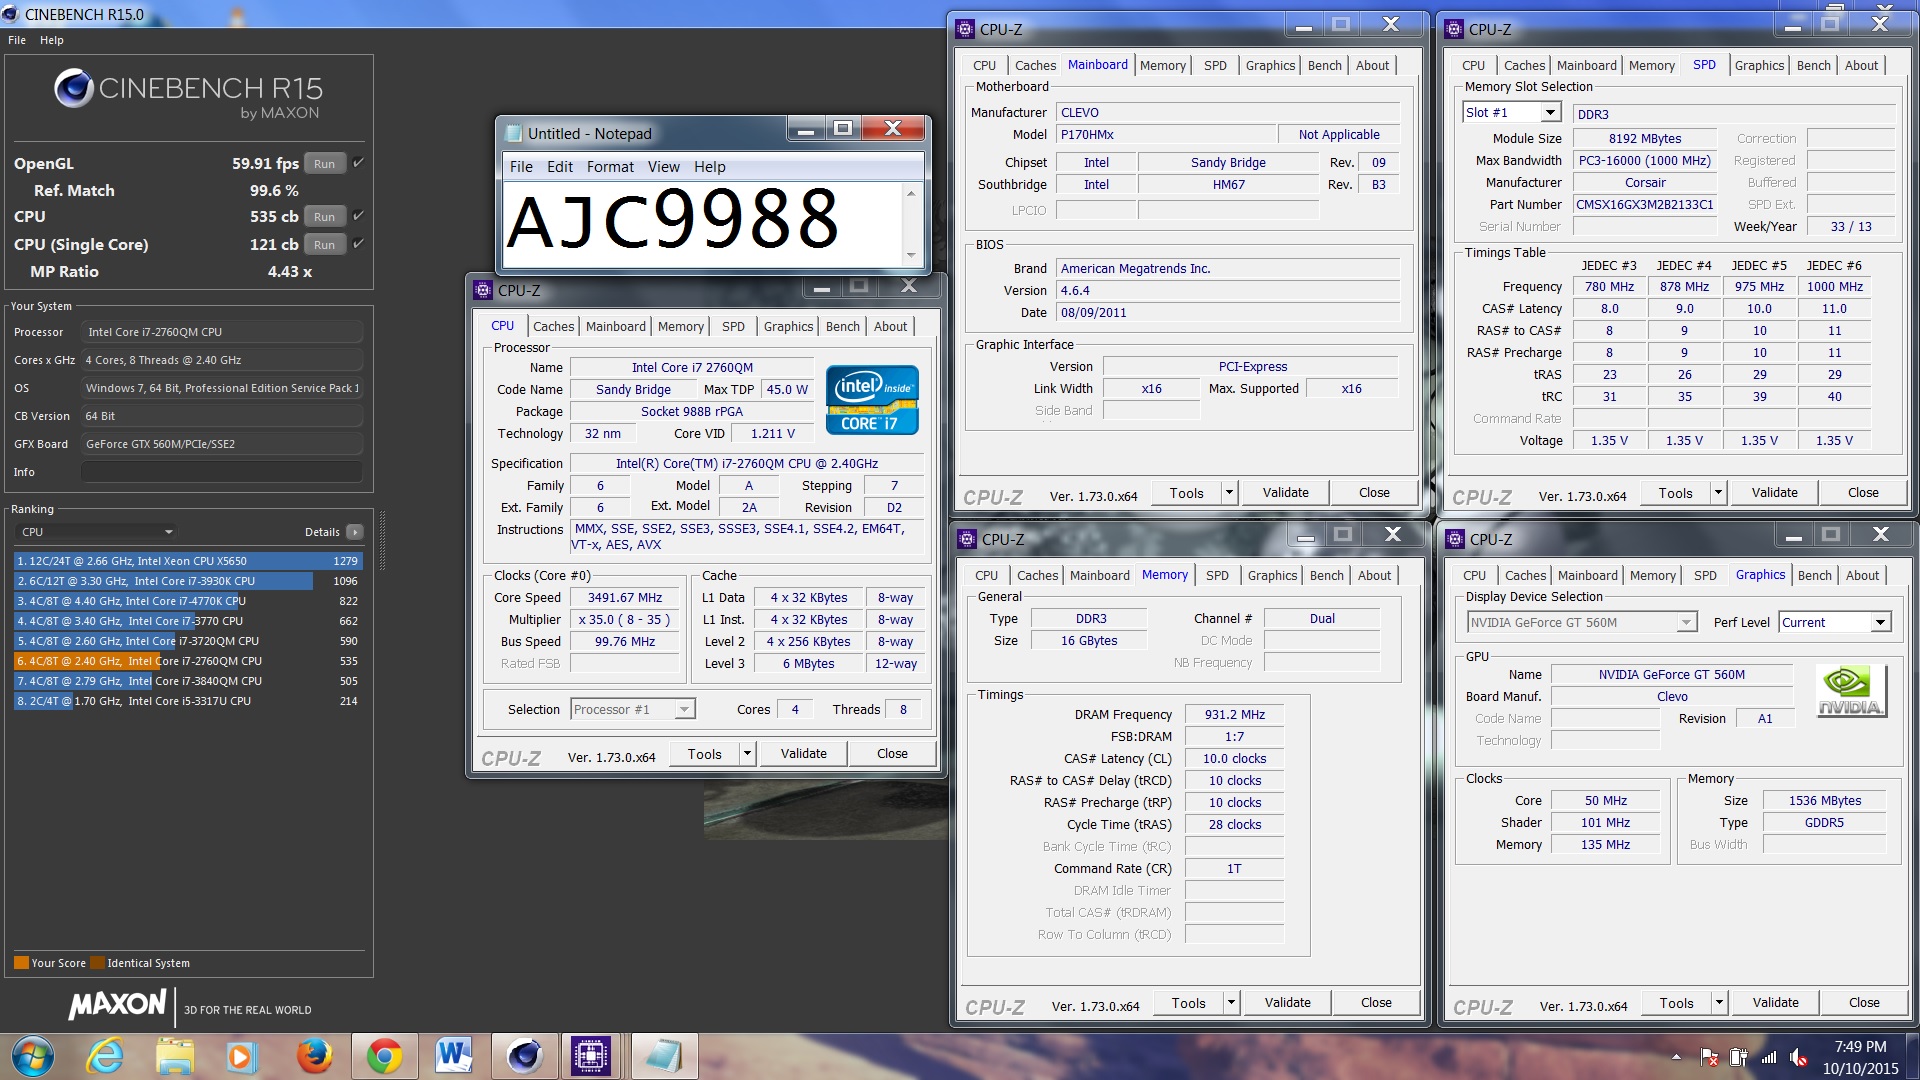Image resolution: width=1920 pixels, height=1080 pixels.
Task: Launch Internet Explorer from taskbar
Action: pyautogui.click(x=105, y=1056)
